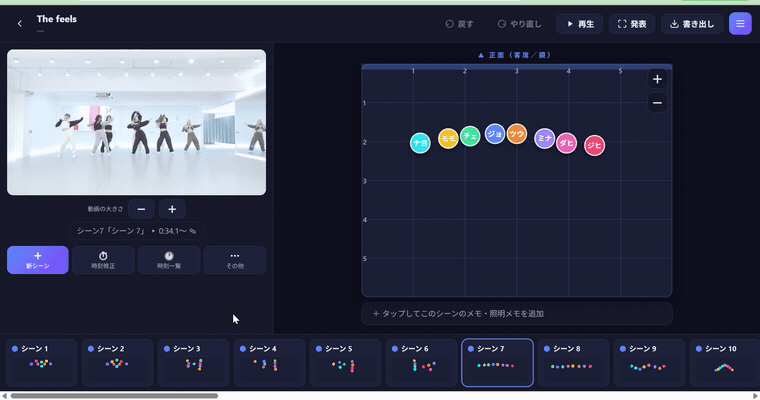This screenshot has width=760, height=400.
Task: Click the 正面（客席／鏡） stage label
Action: click(x=515, y=55)
